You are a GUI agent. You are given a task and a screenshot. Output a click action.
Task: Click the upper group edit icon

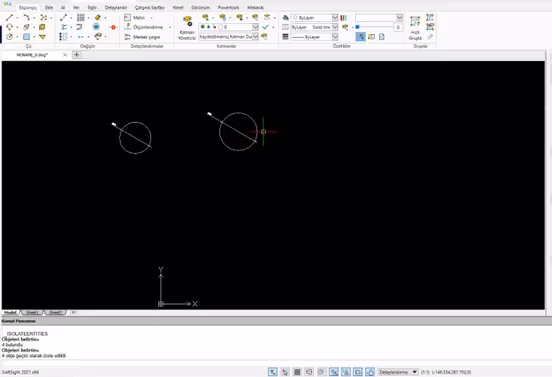pos(430,17)
